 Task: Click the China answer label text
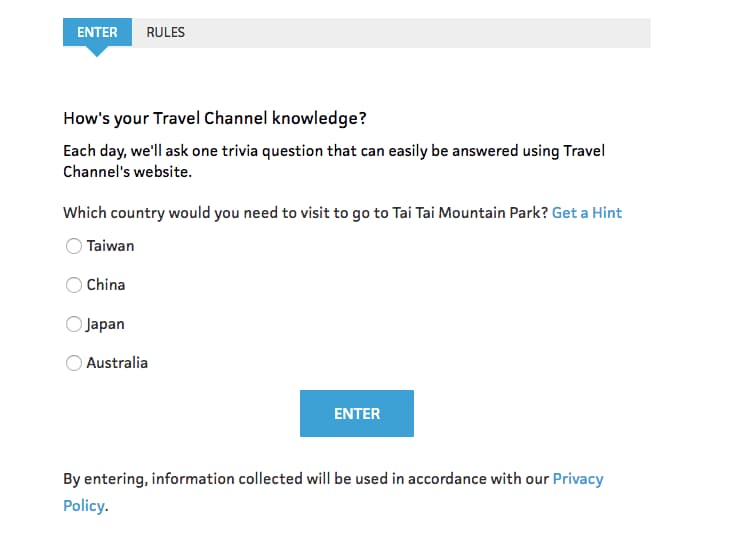click(x=106, y=285)
